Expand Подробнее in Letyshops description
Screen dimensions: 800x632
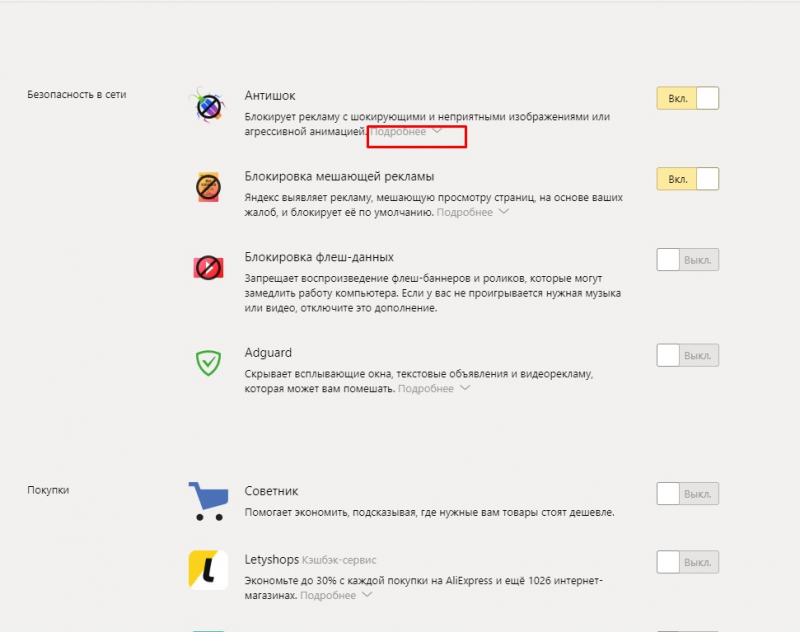pyautogui.click(x=336, y=595)
